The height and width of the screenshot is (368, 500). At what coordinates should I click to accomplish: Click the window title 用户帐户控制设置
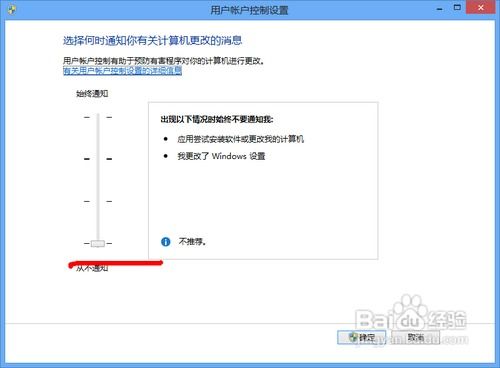pos(249,10)
